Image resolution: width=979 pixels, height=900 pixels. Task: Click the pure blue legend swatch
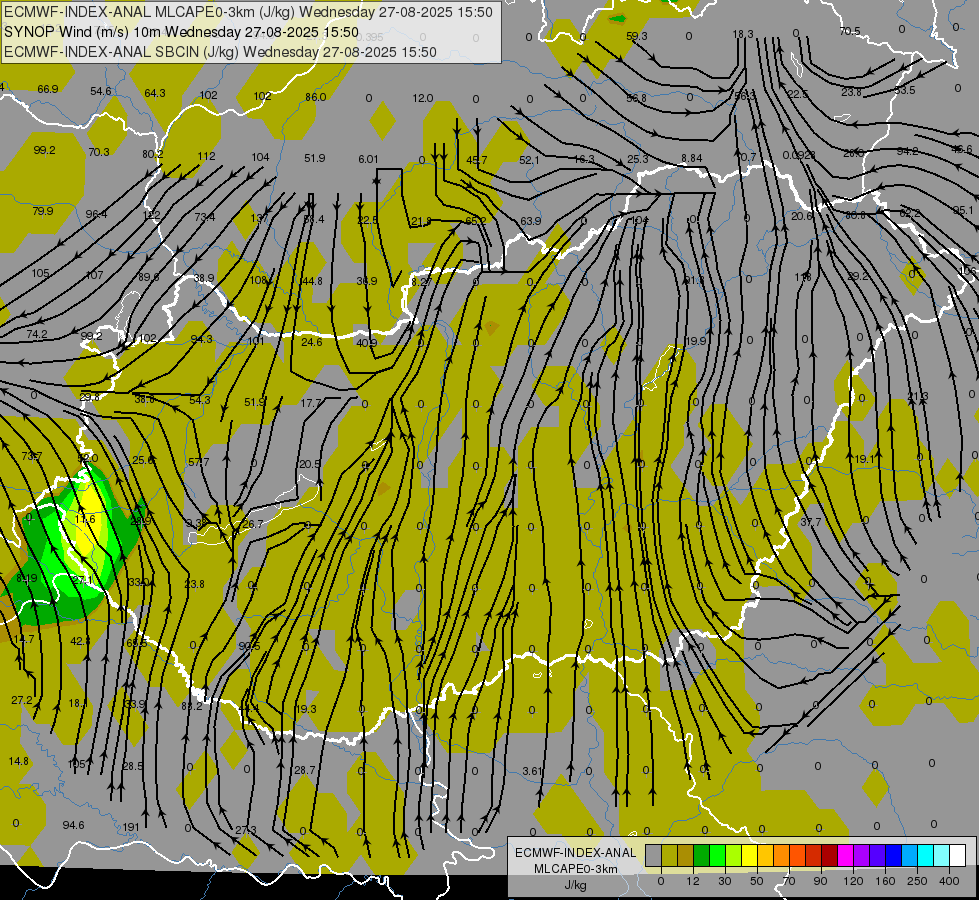pyautogui.click(x=893, y=855)
